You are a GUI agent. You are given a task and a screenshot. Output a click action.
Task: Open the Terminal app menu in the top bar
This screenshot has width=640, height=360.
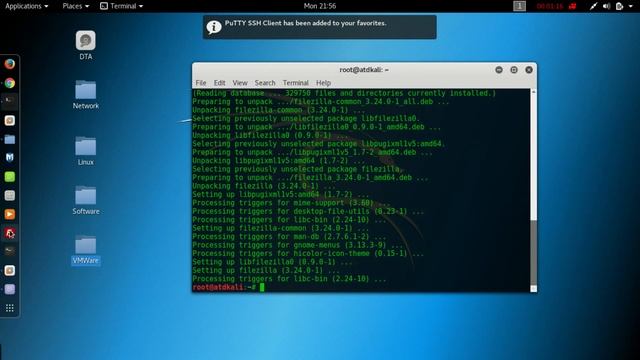[x=122, y=6]
